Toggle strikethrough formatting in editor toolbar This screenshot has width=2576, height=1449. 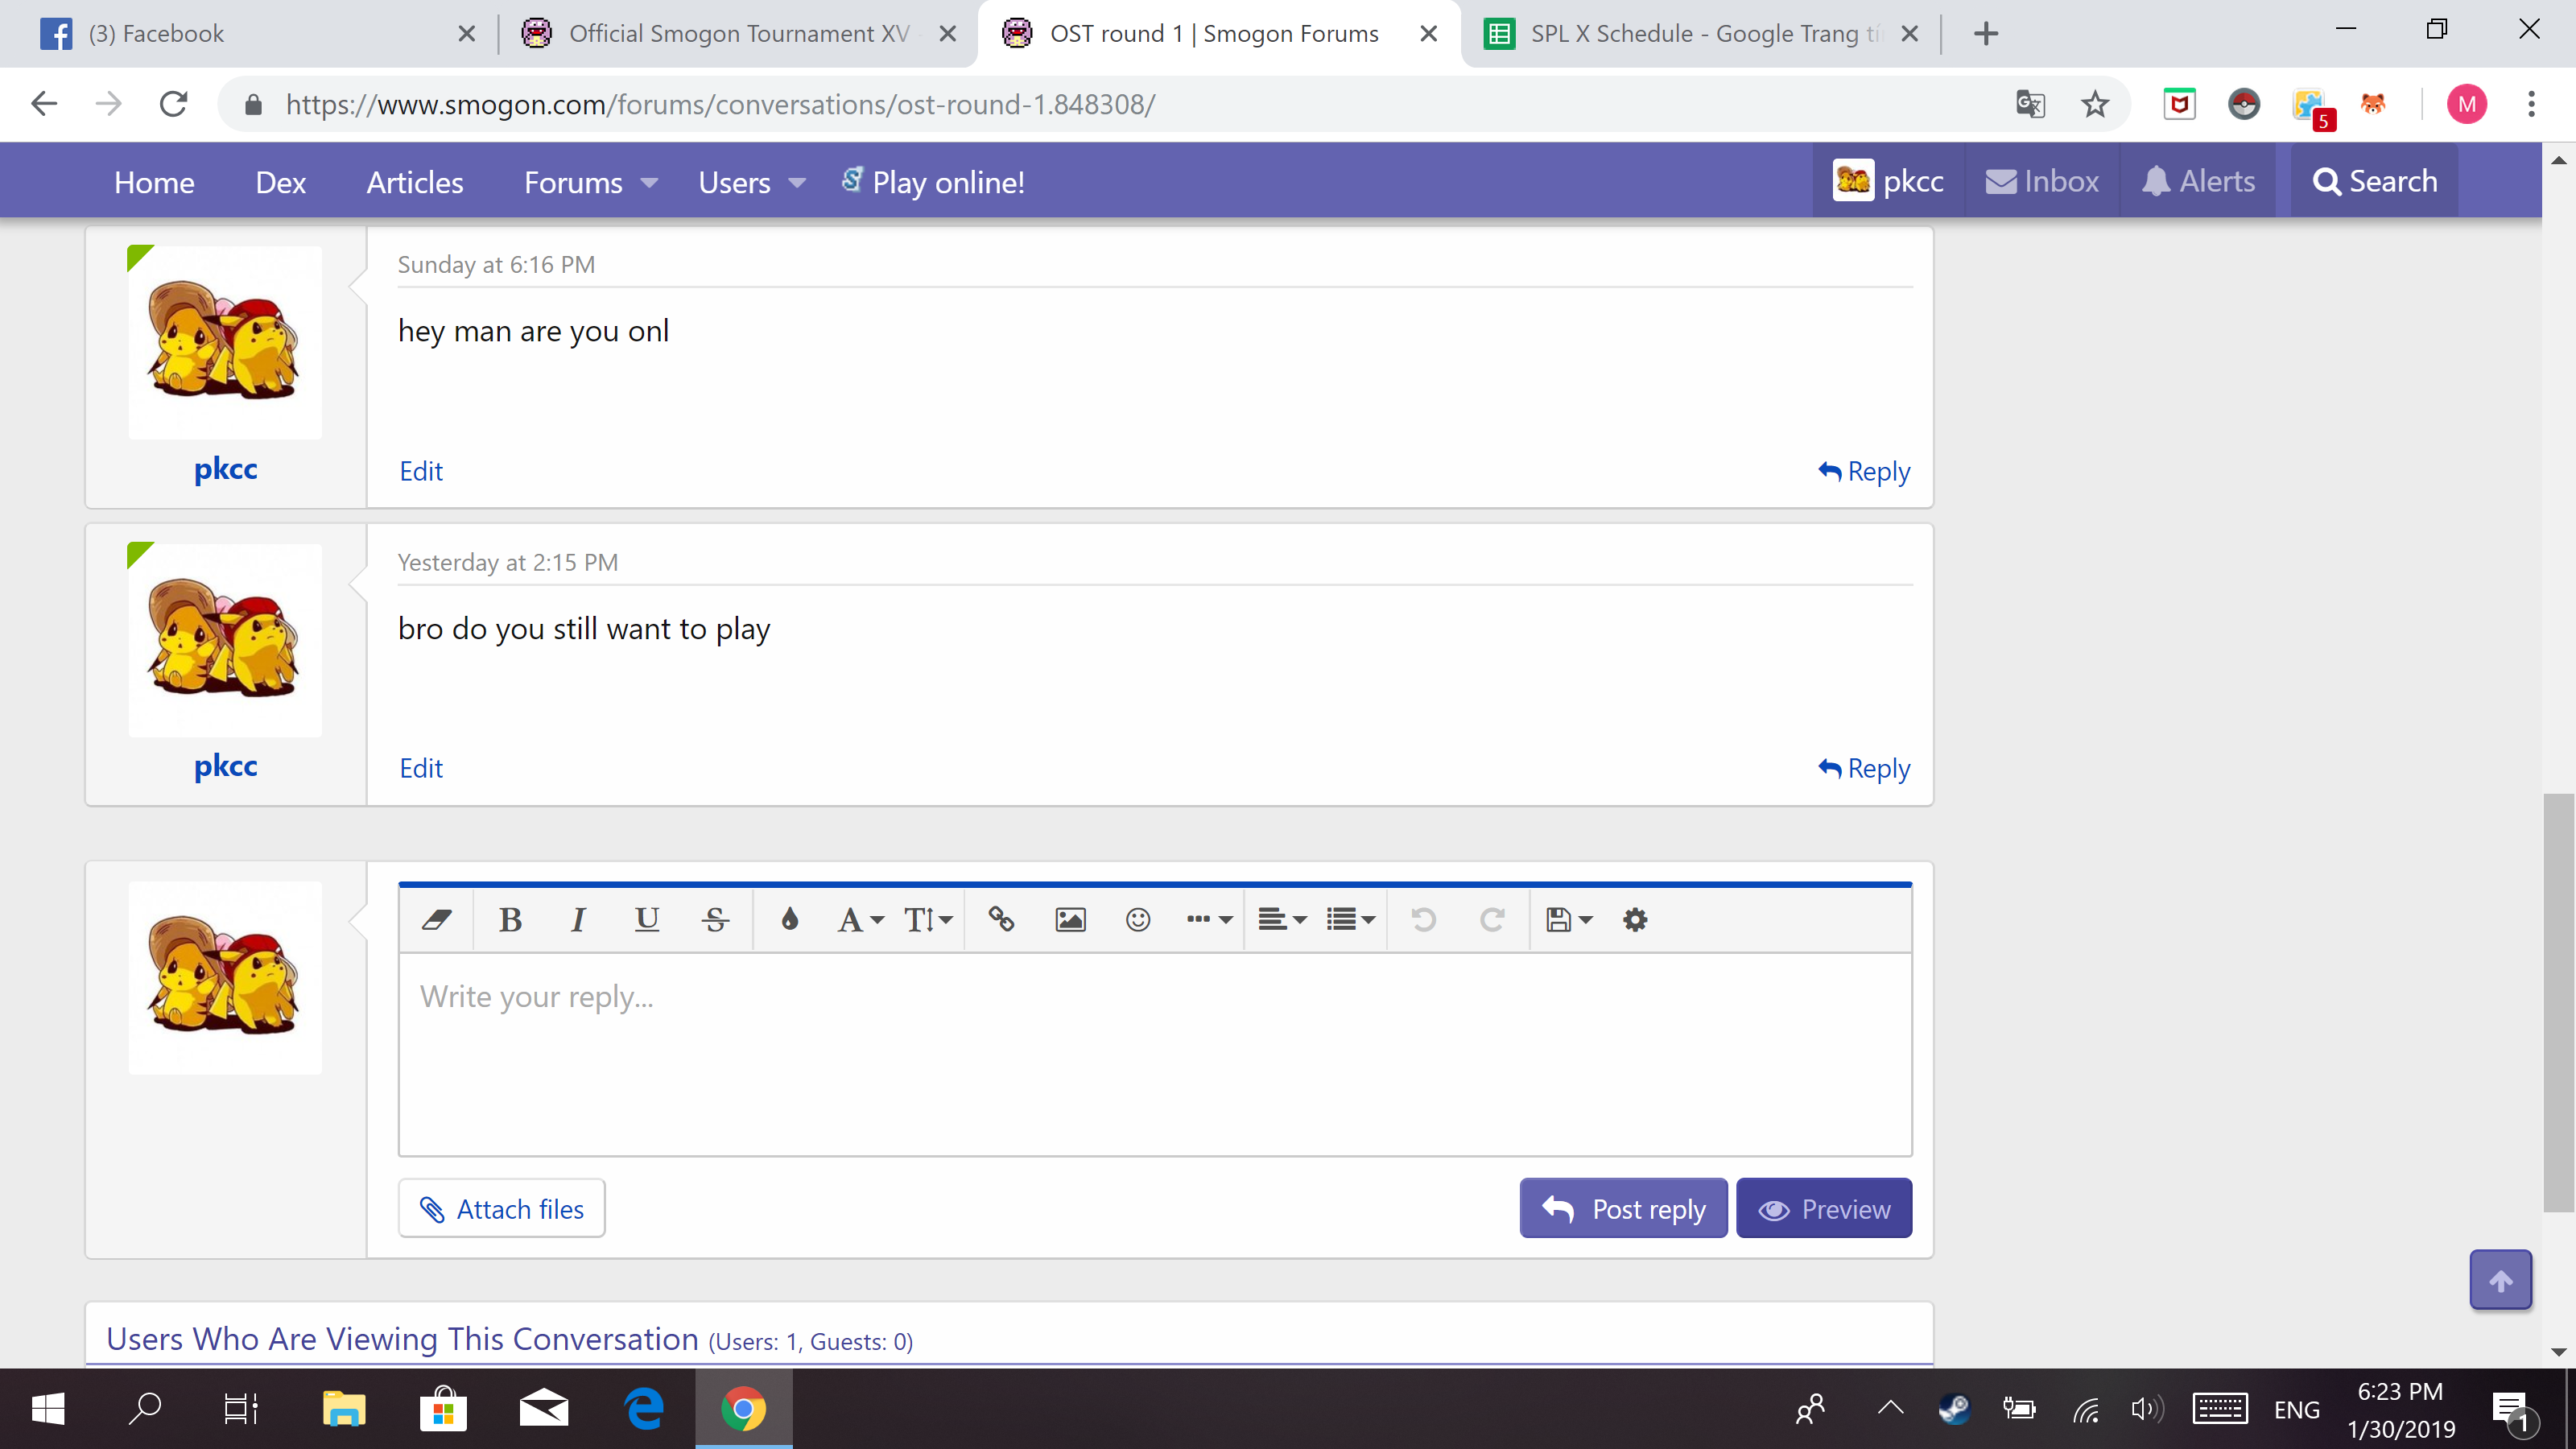715,919
